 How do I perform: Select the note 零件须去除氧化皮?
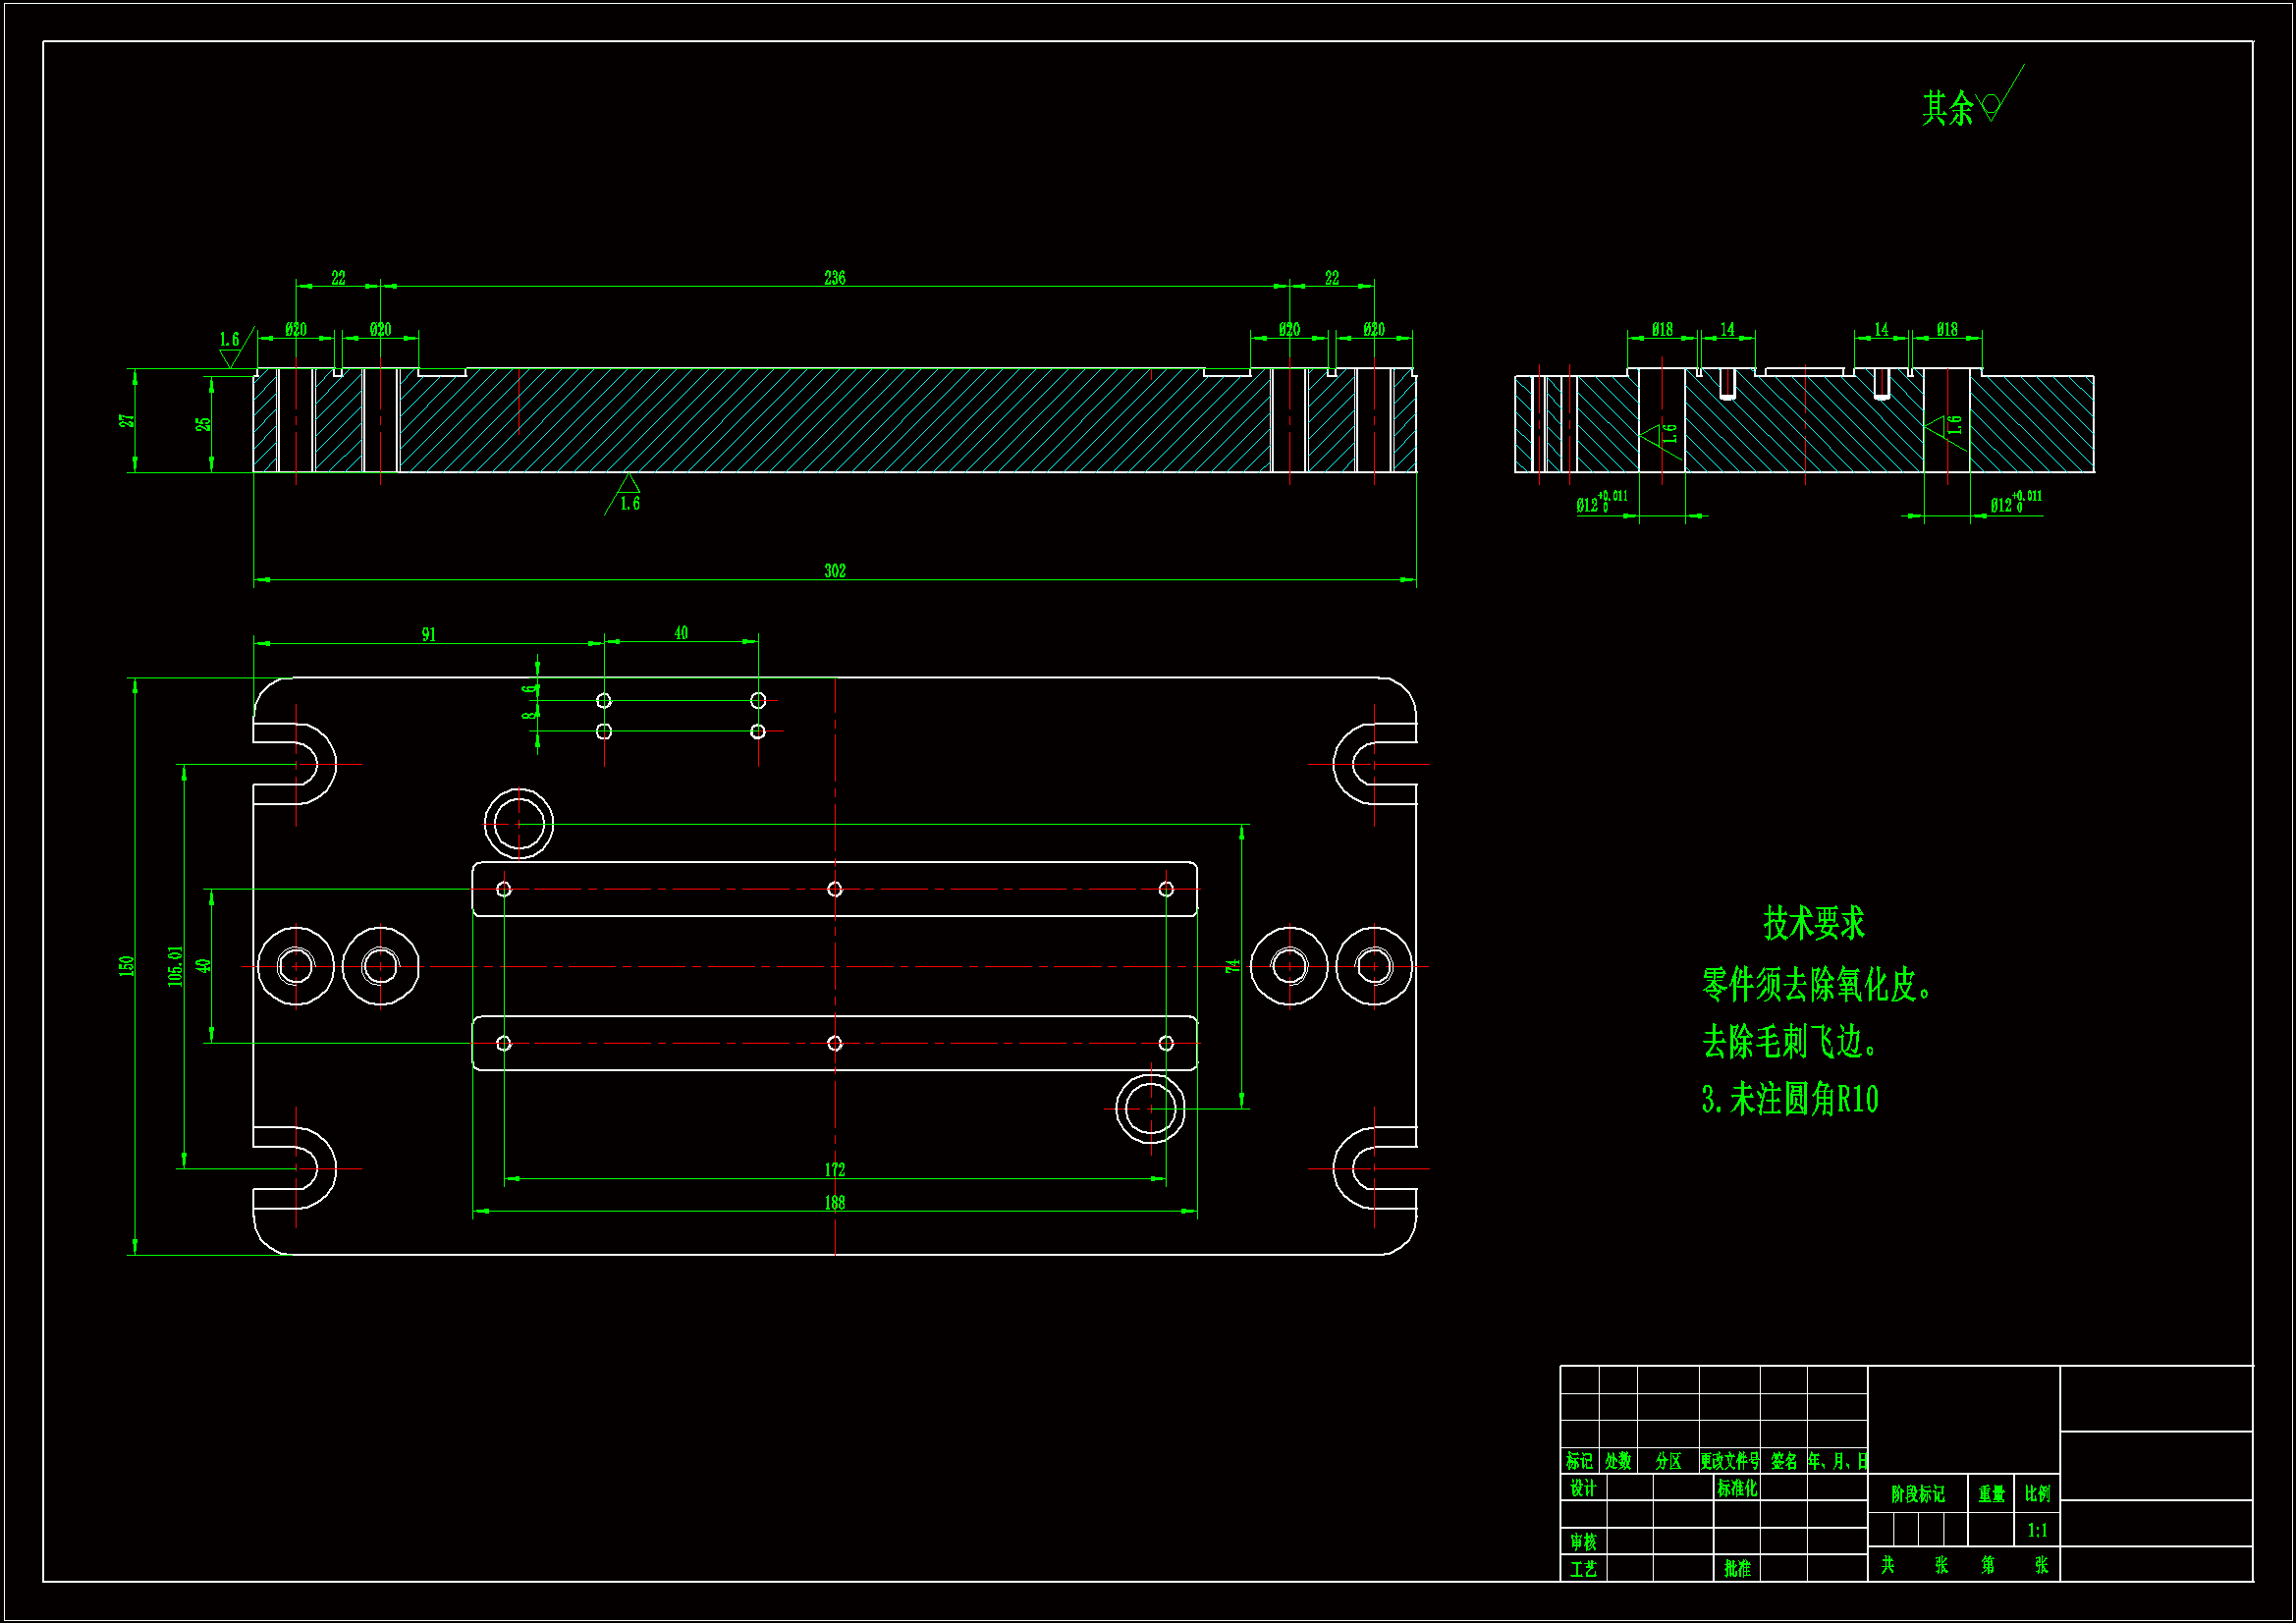coord(1815,985)
